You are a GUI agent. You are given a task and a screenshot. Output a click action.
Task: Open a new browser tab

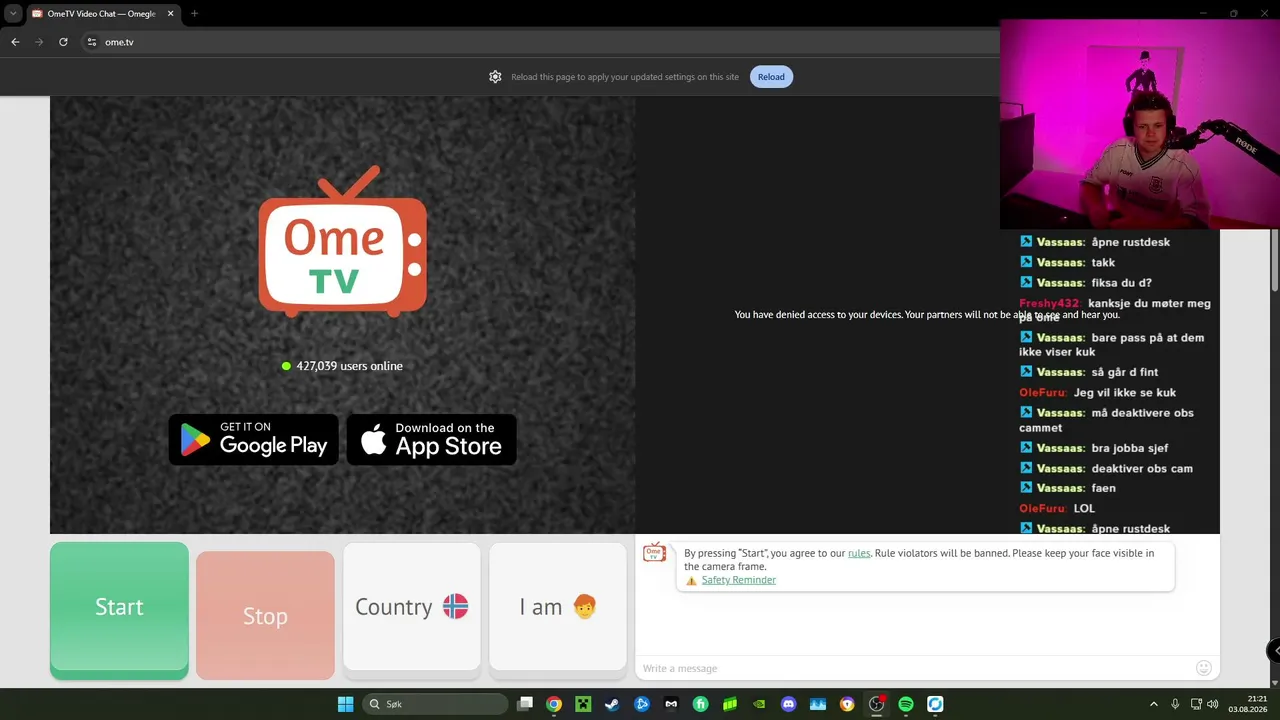(x=194, y=14)
